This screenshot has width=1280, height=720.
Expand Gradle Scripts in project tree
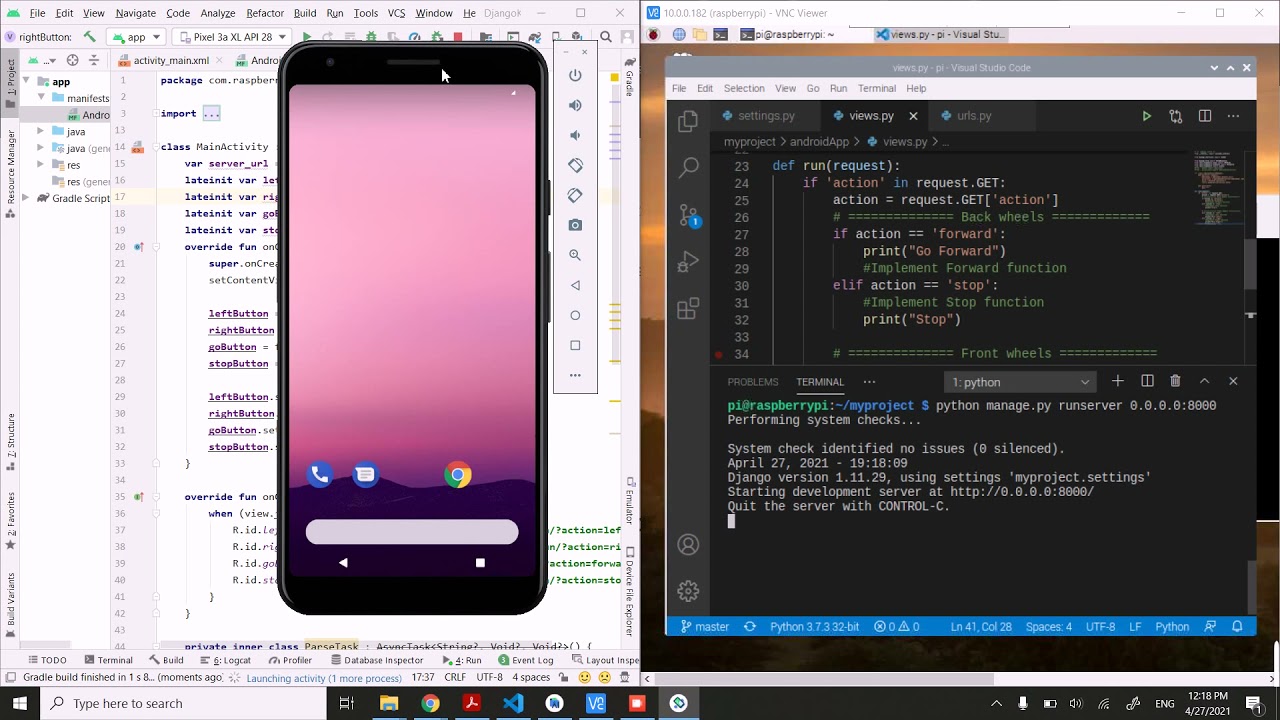point(26,198)
